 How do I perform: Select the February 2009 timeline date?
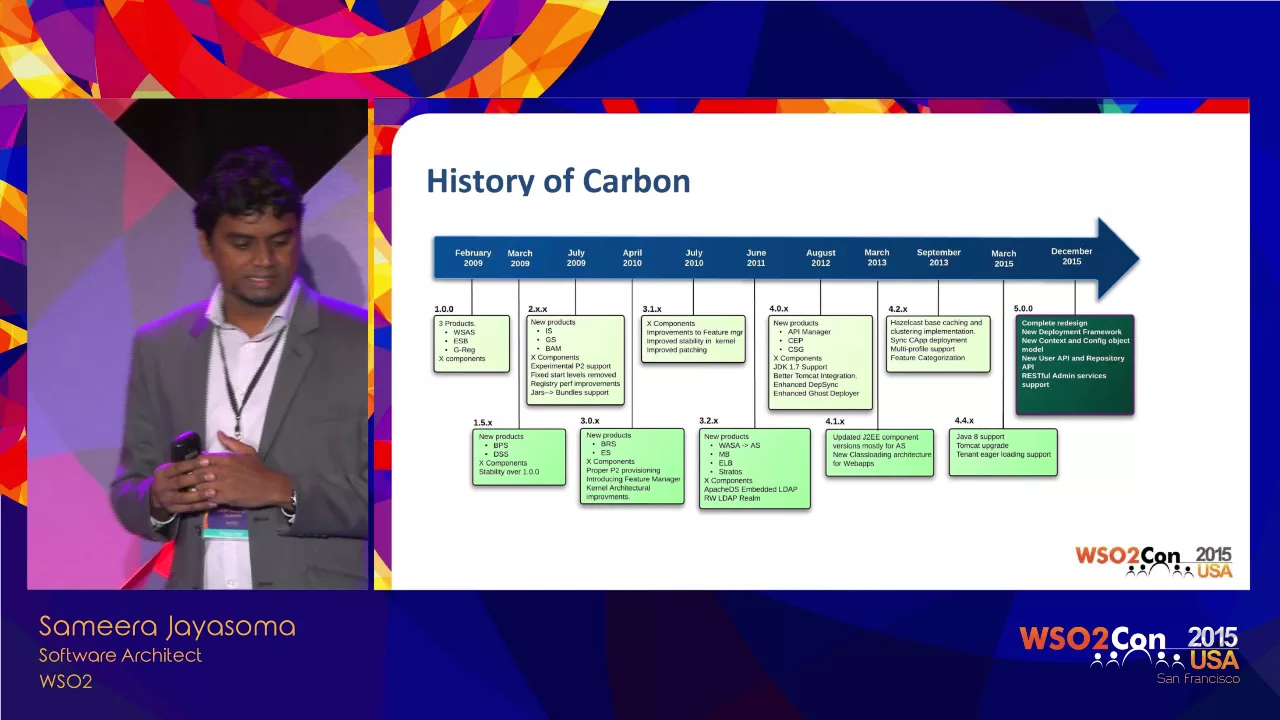[x=473, y=258]
